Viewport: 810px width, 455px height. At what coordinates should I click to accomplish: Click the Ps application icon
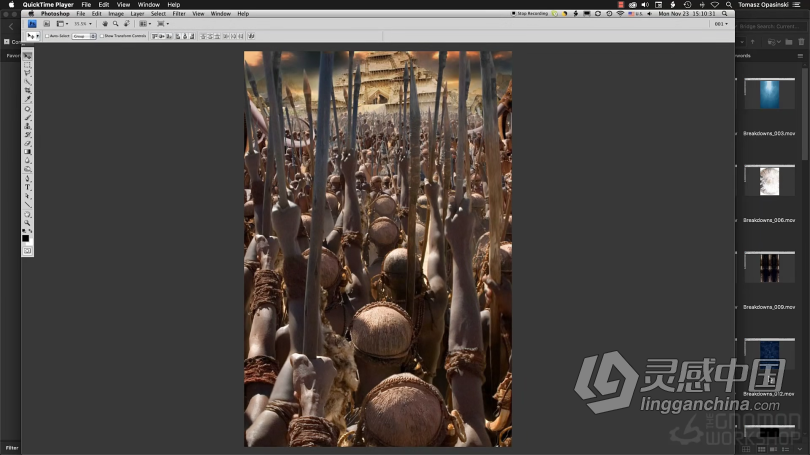(x=32, y=24)
